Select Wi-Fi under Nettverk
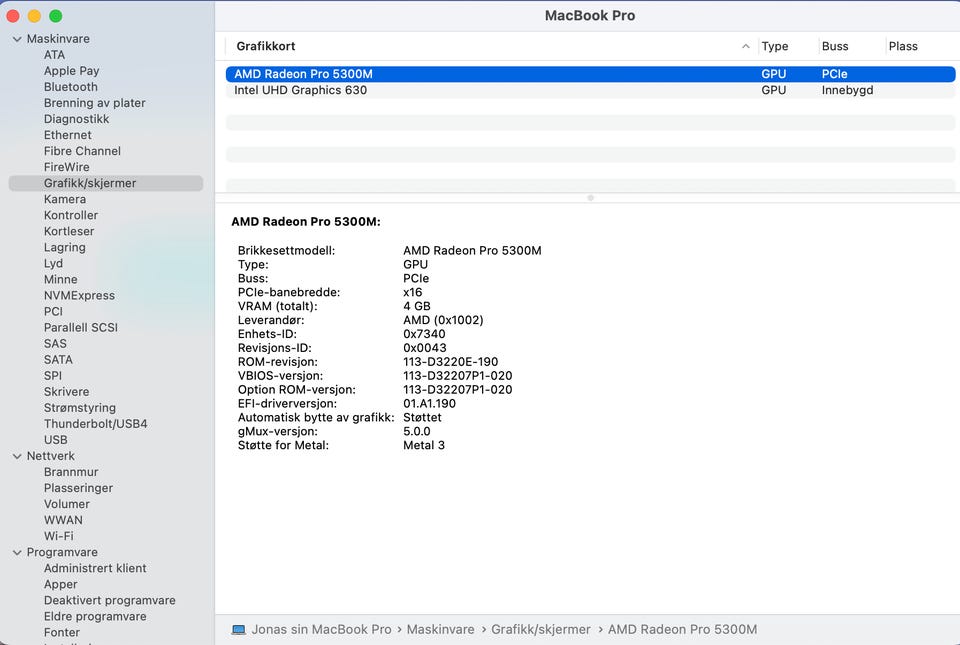Image resolution: width=960 pixels, height=645 pixels. (x=58, y=536)
